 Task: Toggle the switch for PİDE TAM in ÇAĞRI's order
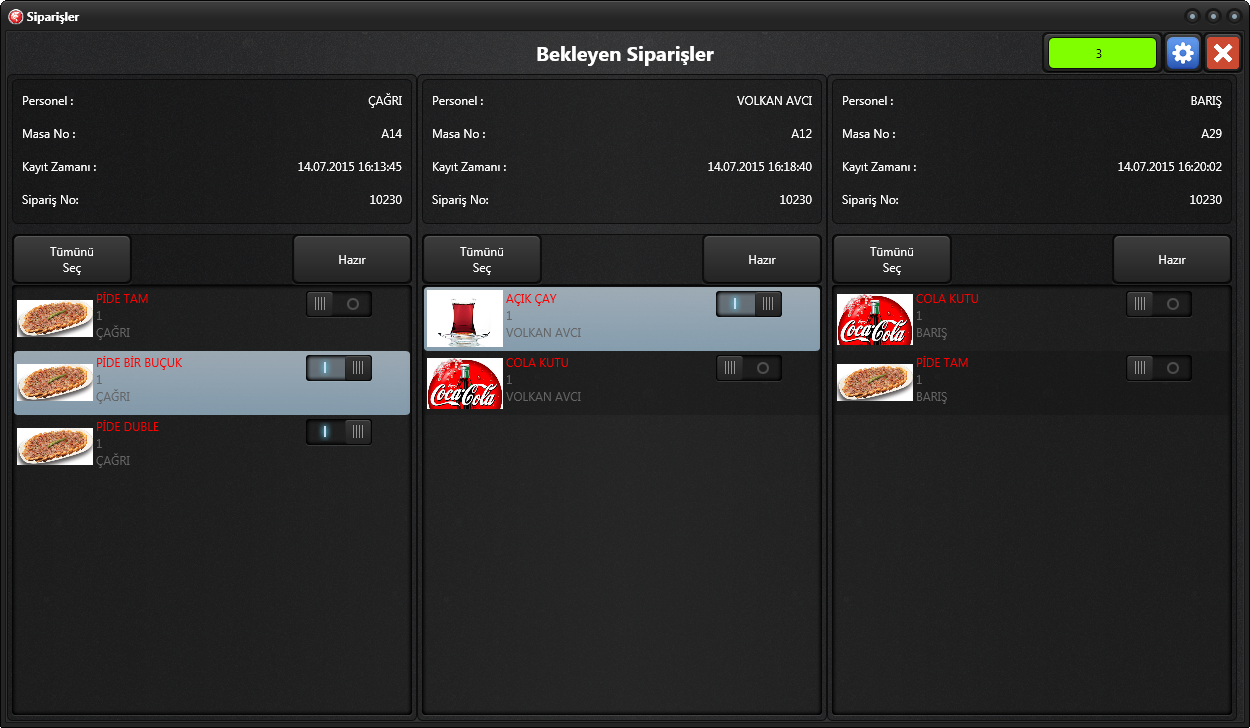point(339,304)
